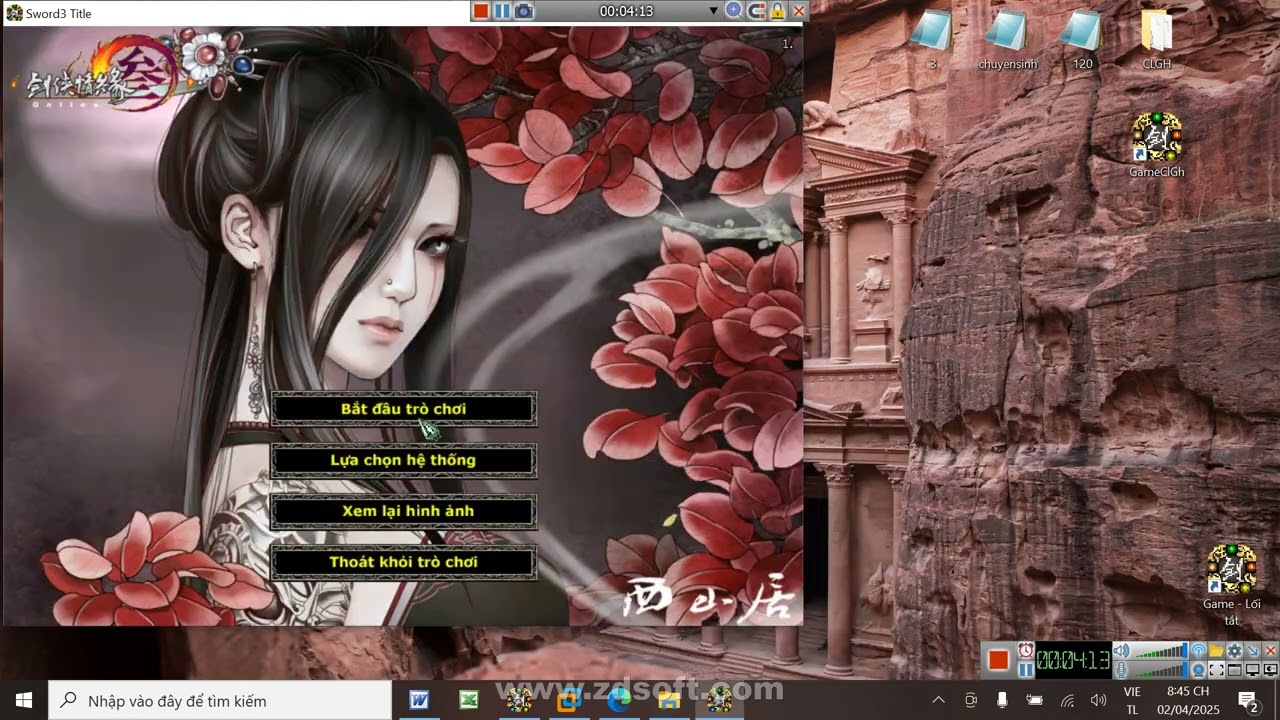The width and height of the screenshot is (1280, 720).
Task: Open the top recorder bar dropdown arrow
Action: (x=713, y=11)
